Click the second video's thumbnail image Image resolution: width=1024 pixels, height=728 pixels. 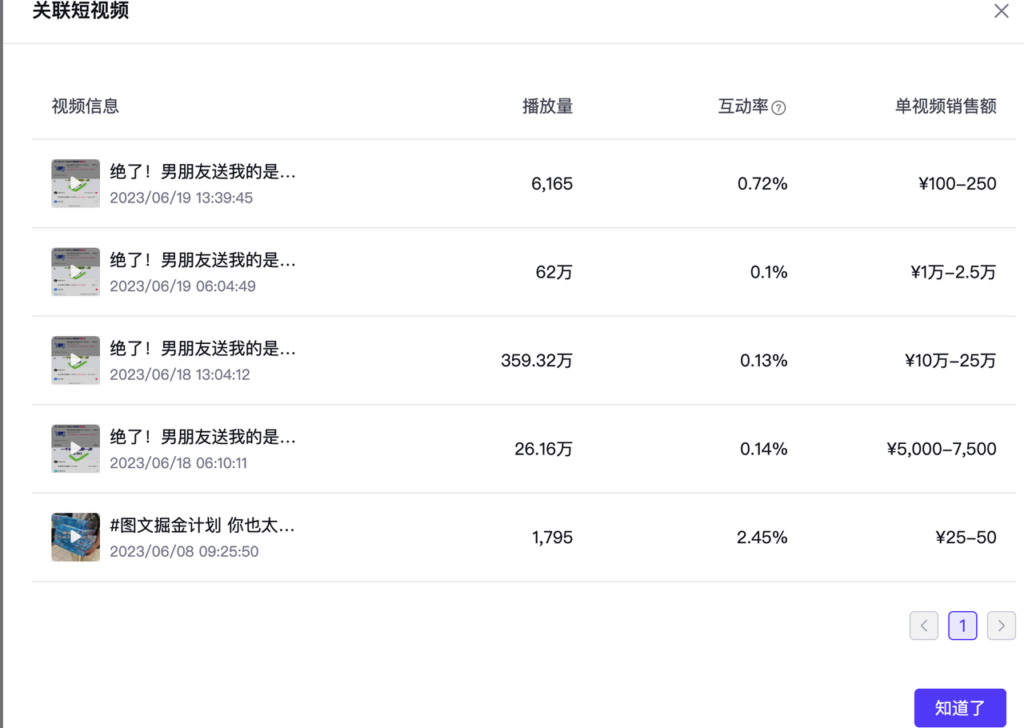pyautogui.click(x=74, y=271)
